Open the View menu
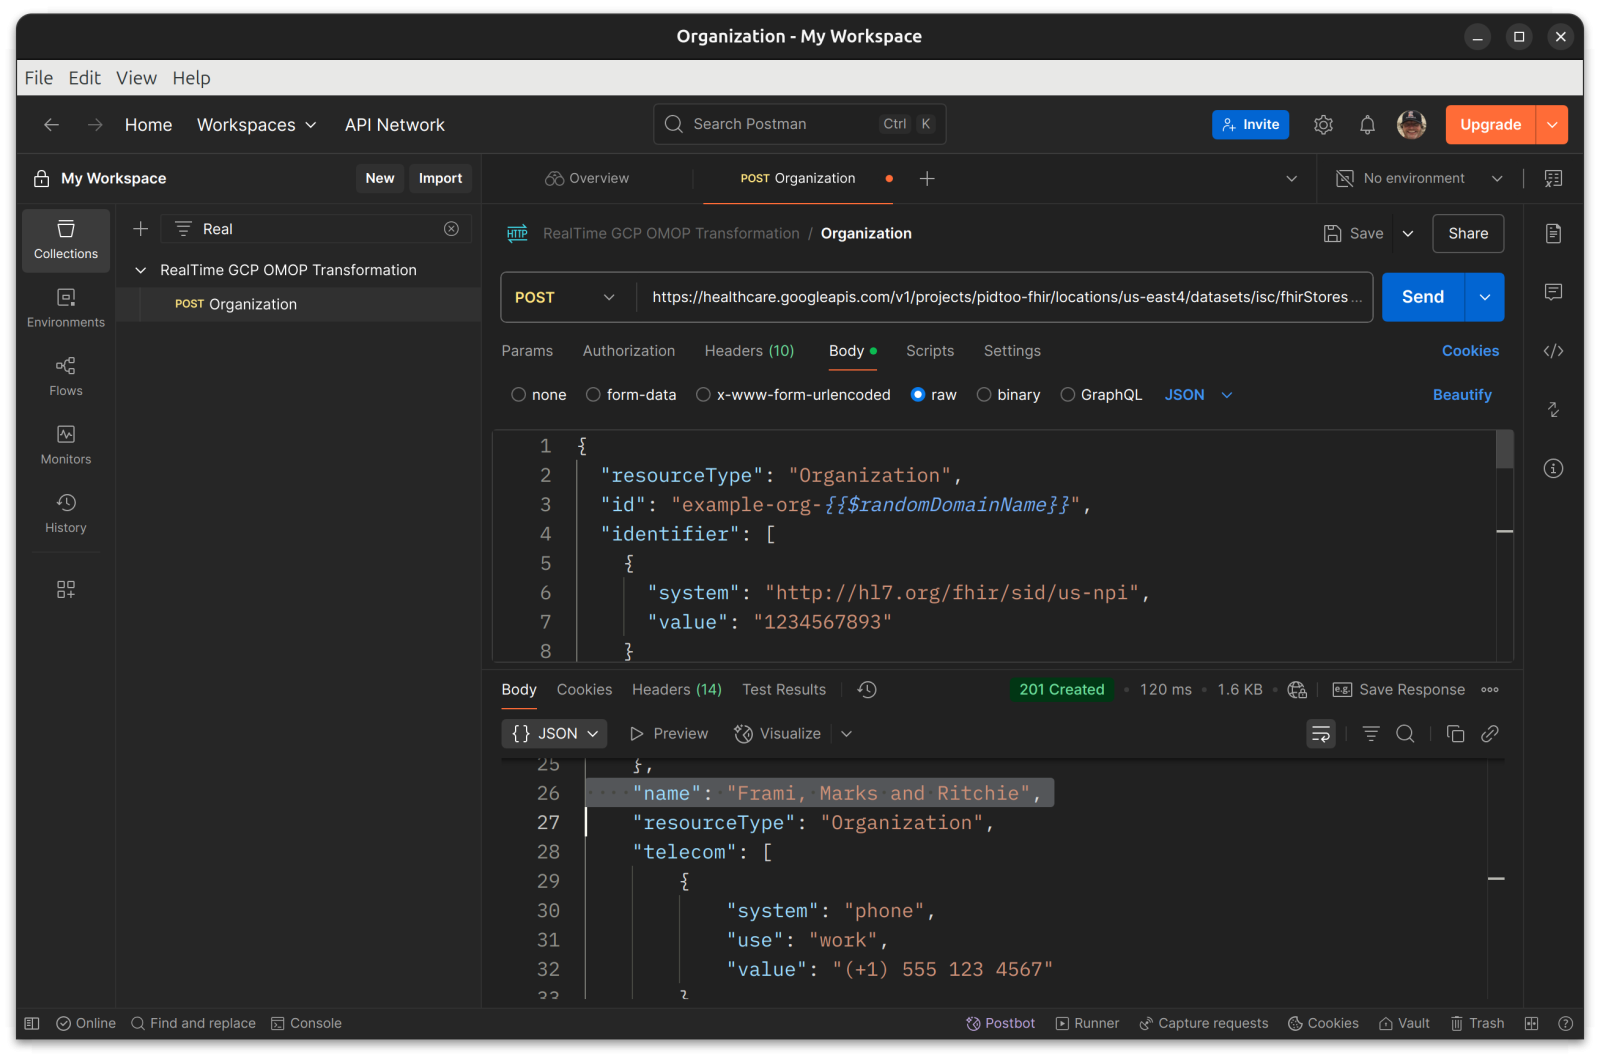1600x1059 pixels. coord(136,78)
